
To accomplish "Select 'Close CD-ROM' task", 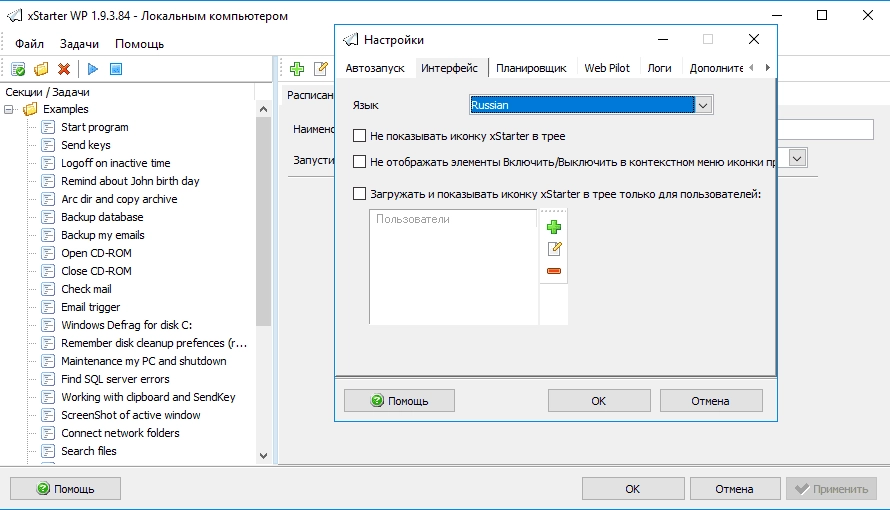I will click(x=96, y=271).
